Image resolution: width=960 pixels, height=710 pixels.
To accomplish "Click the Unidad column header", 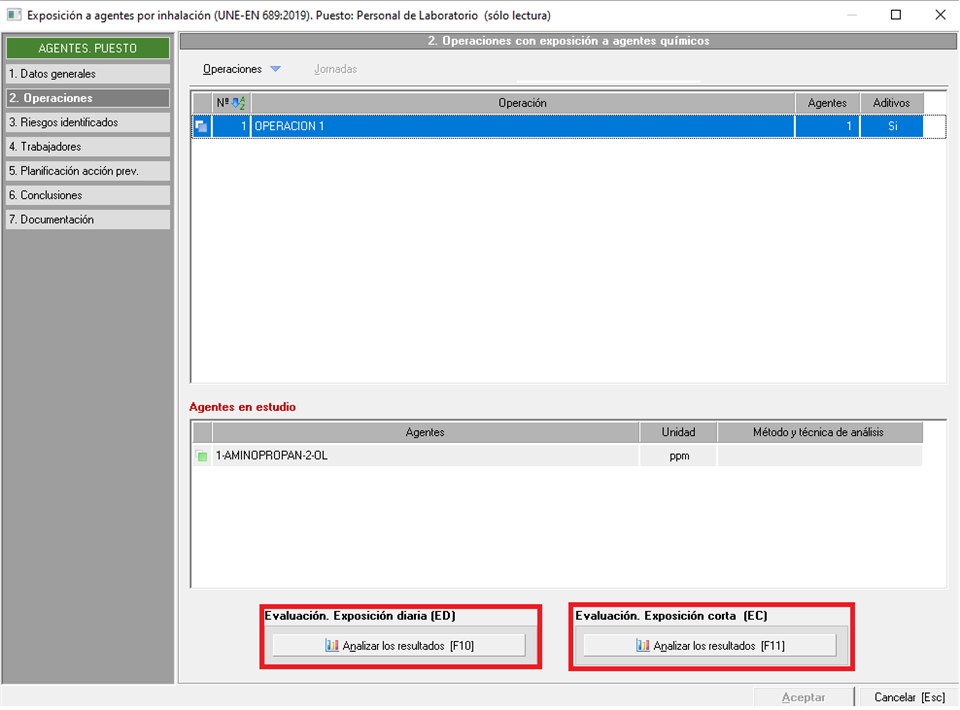I will (678, 432).
